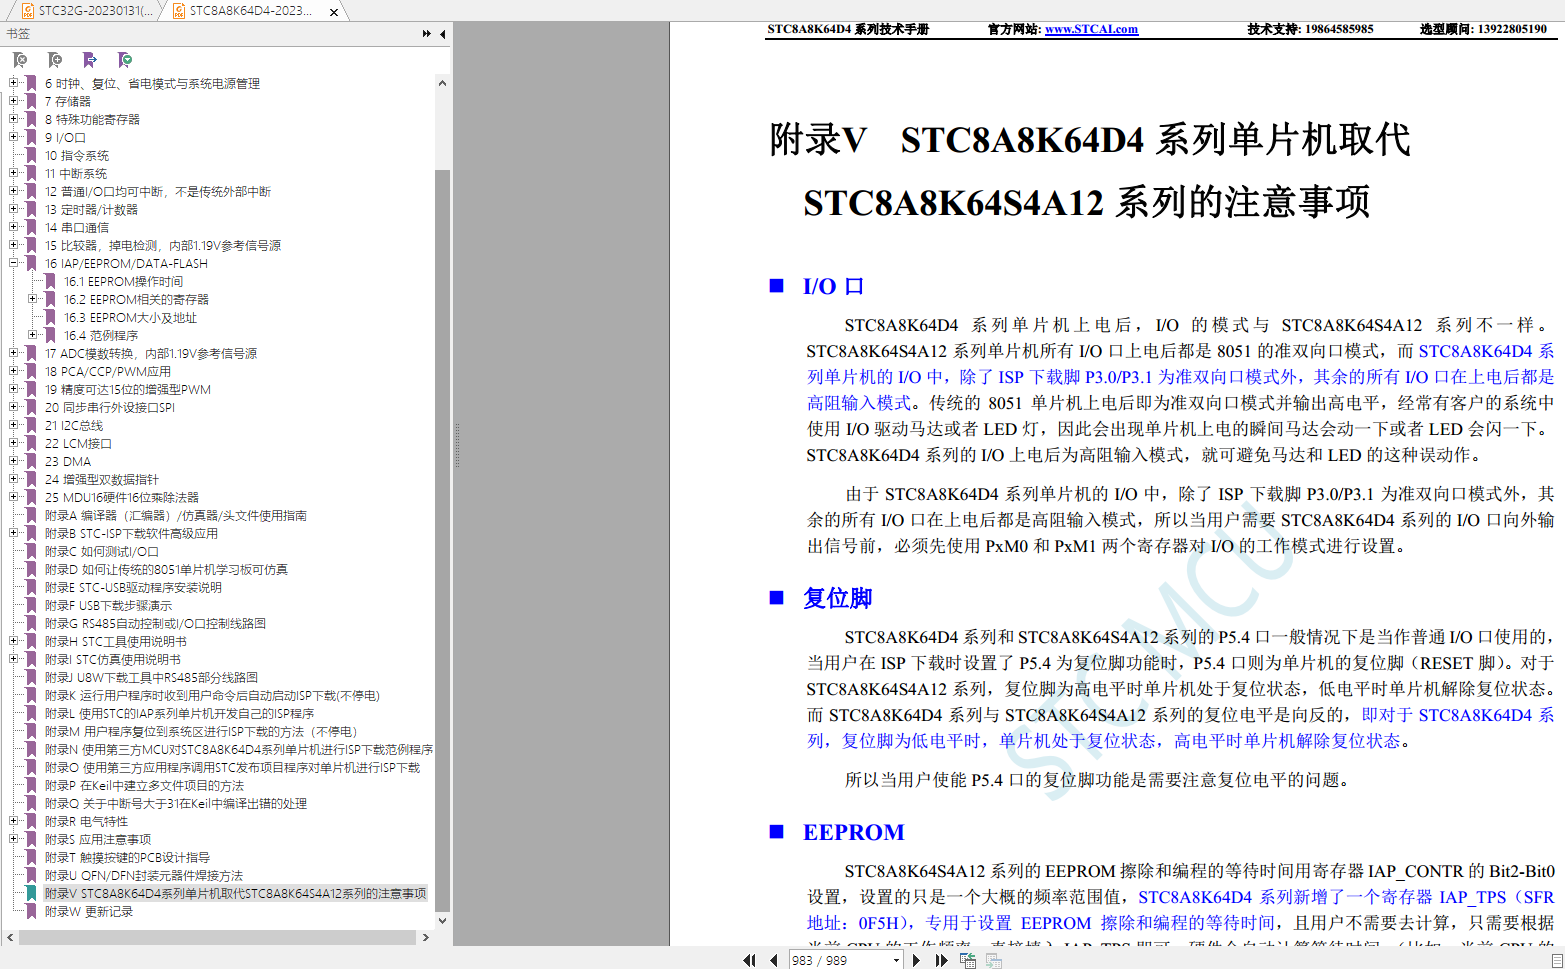1565x969 pixels.
Task: Click bookmark icon of 23 DMA entry
Action: [32, 461]
